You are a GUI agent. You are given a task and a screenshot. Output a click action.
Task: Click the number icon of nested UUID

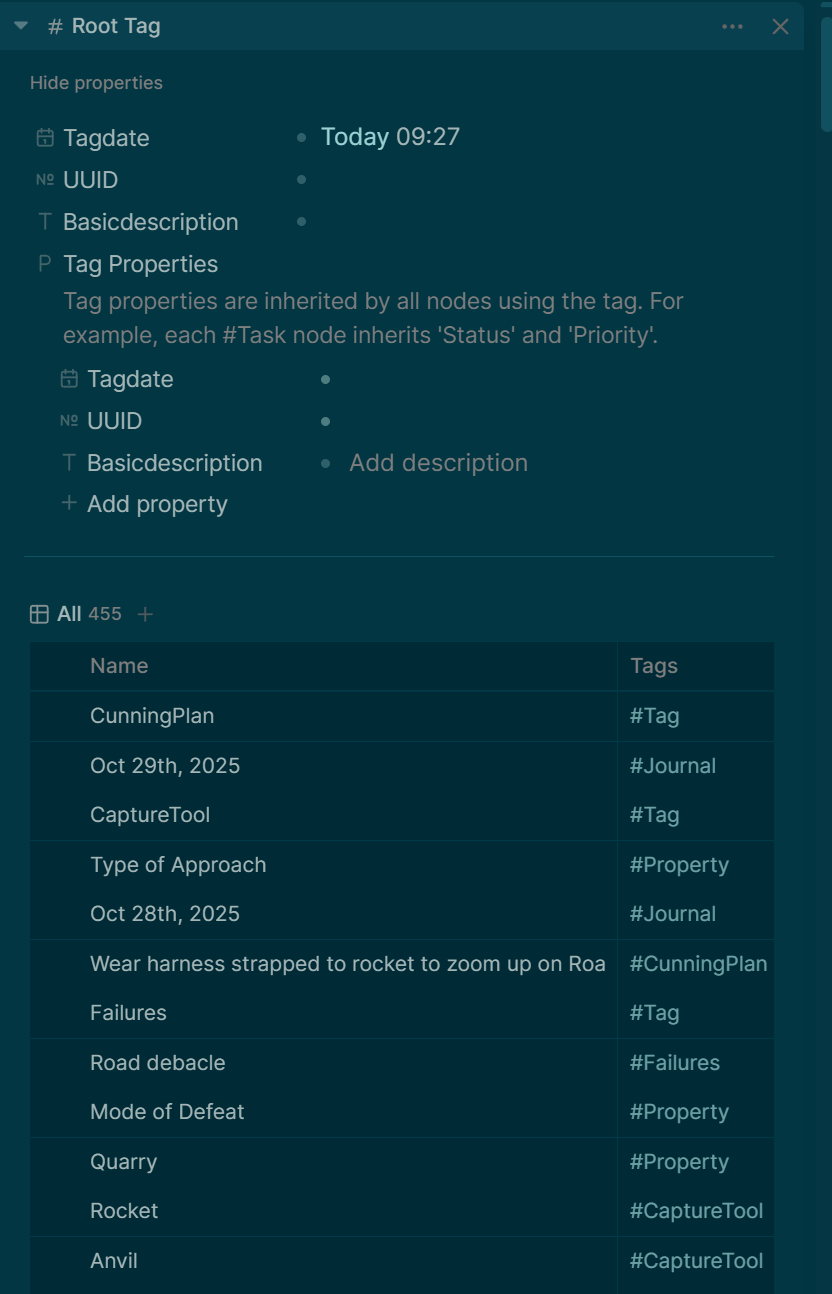click(x=69, y=421)
